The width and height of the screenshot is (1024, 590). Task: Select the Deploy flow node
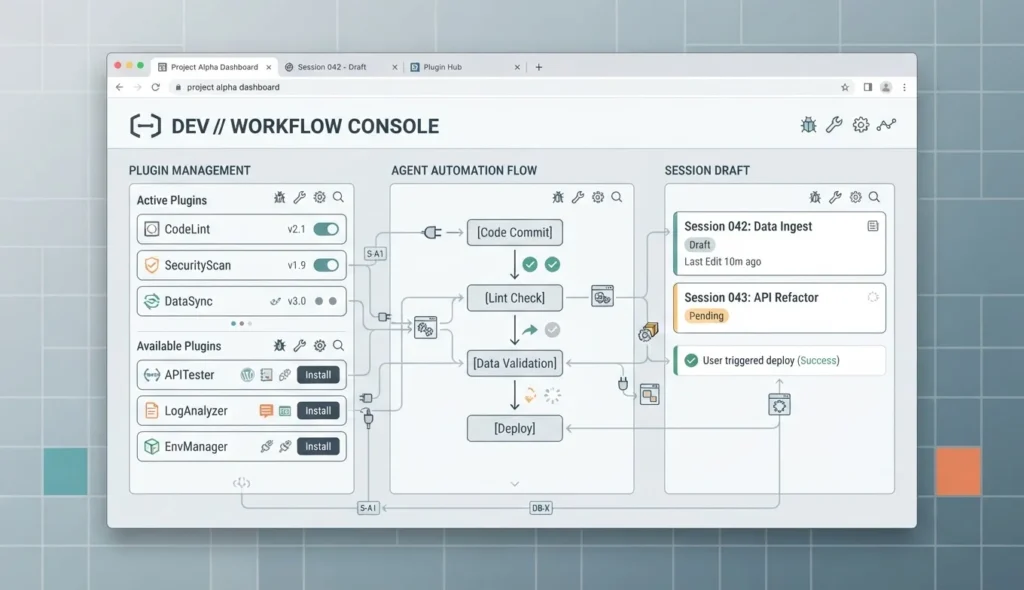pos(515,429)
